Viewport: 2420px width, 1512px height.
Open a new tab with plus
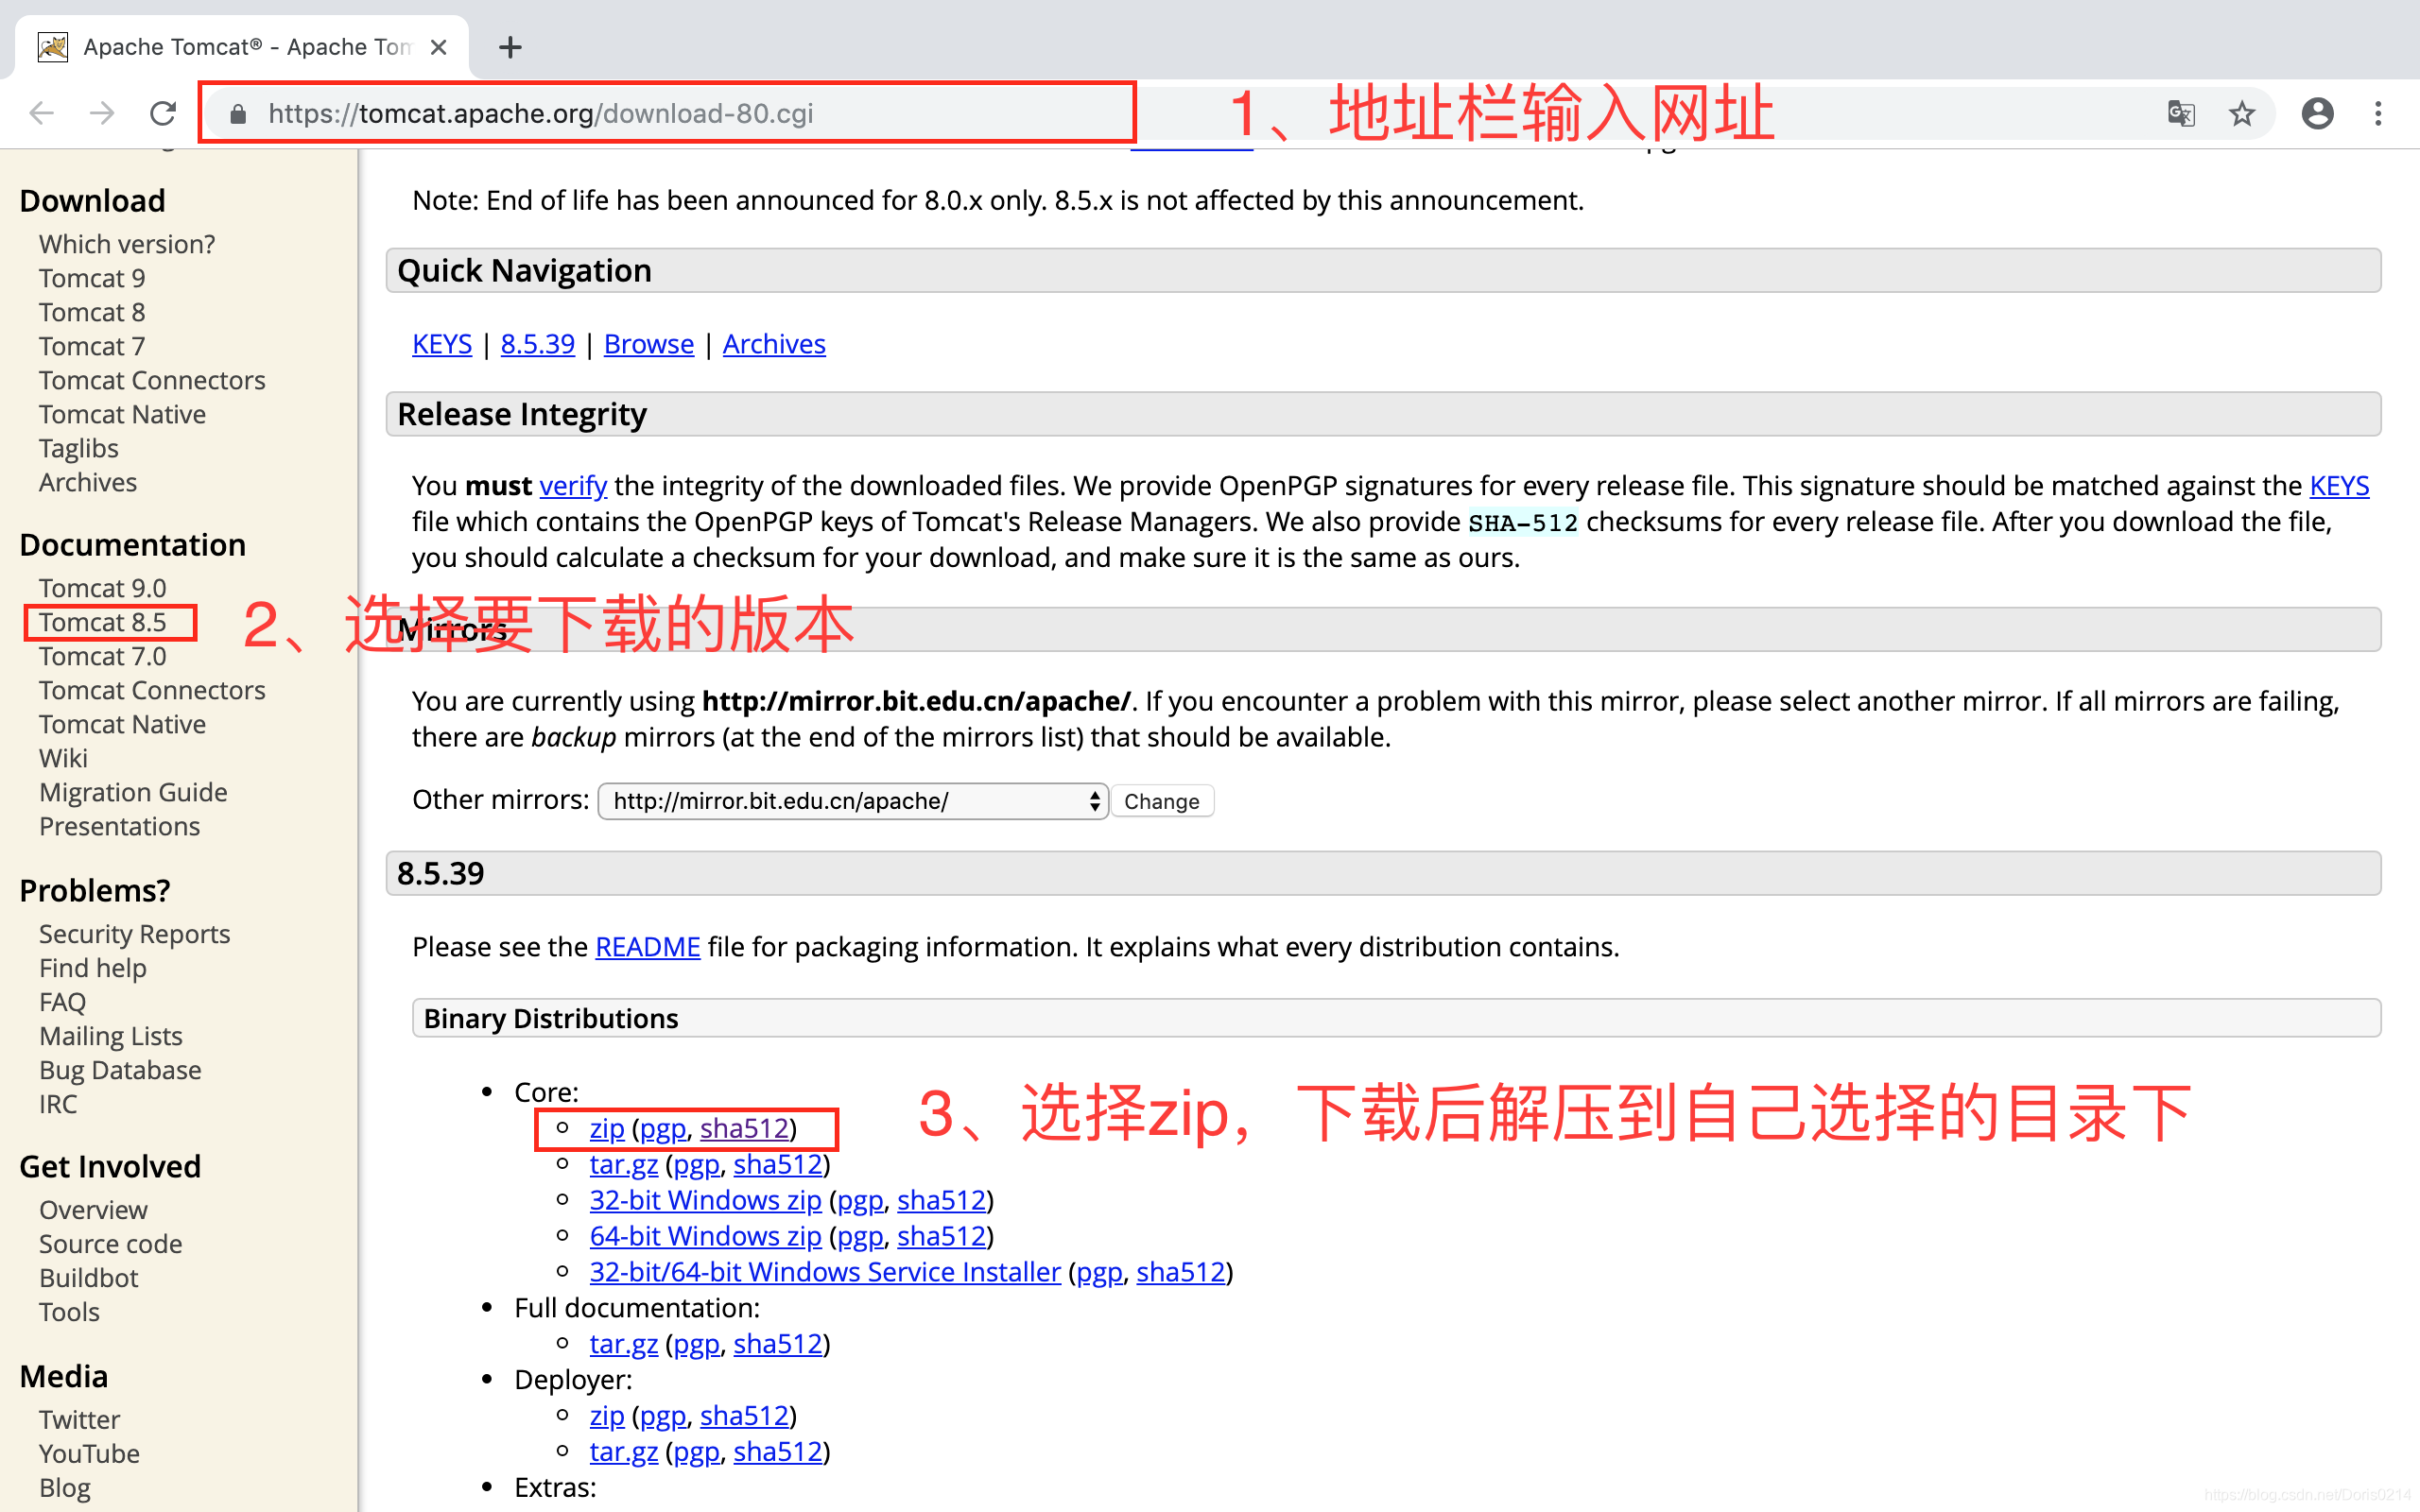510,47
